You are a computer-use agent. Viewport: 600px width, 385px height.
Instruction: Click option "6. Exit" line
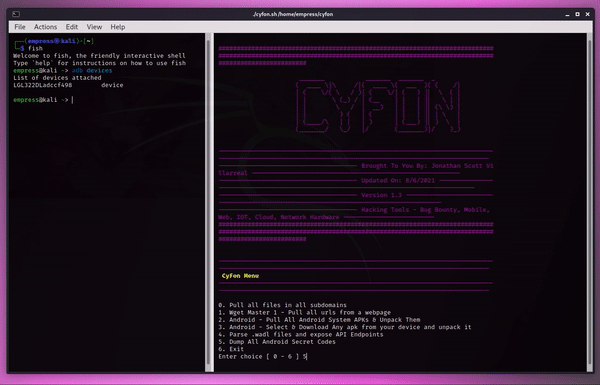tap(231, 349)
